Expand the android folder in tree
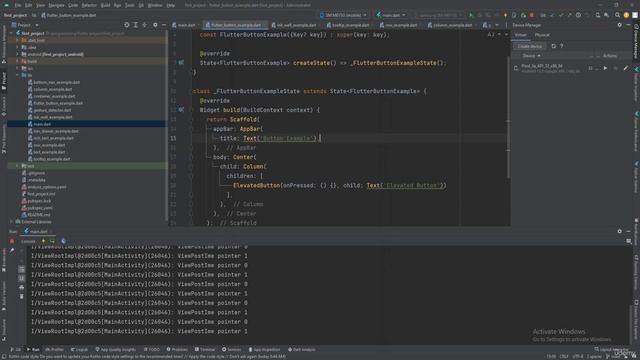 click(17, 54)
